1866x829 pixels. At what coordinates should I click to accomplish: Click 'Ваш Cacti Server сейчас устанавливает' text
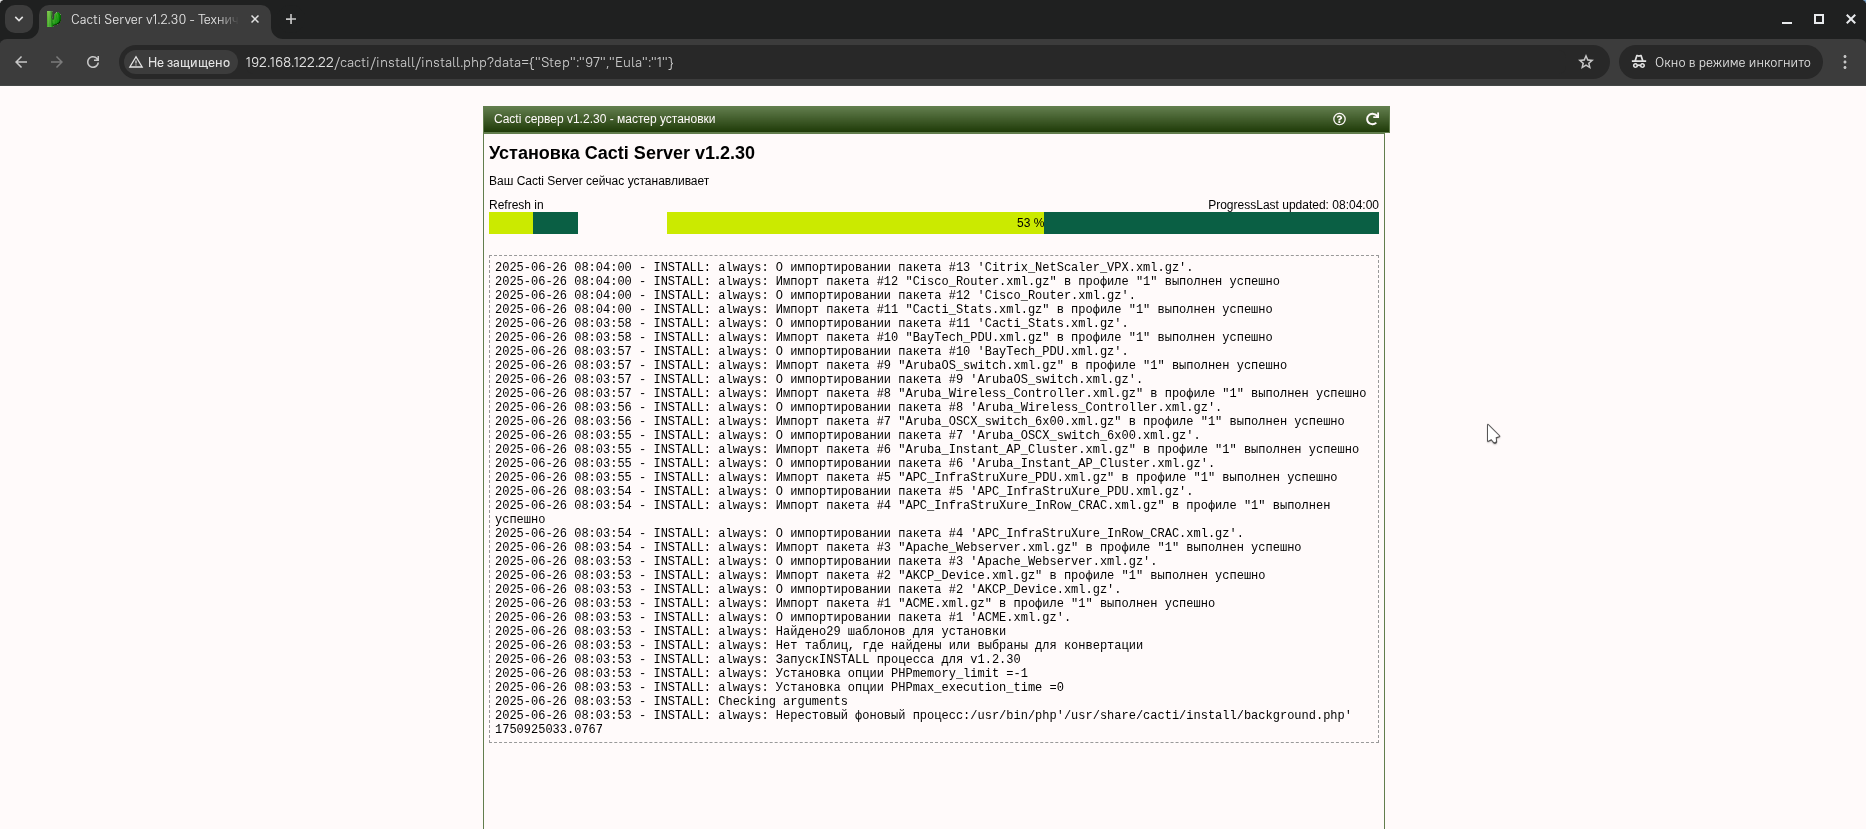point(598,181)
